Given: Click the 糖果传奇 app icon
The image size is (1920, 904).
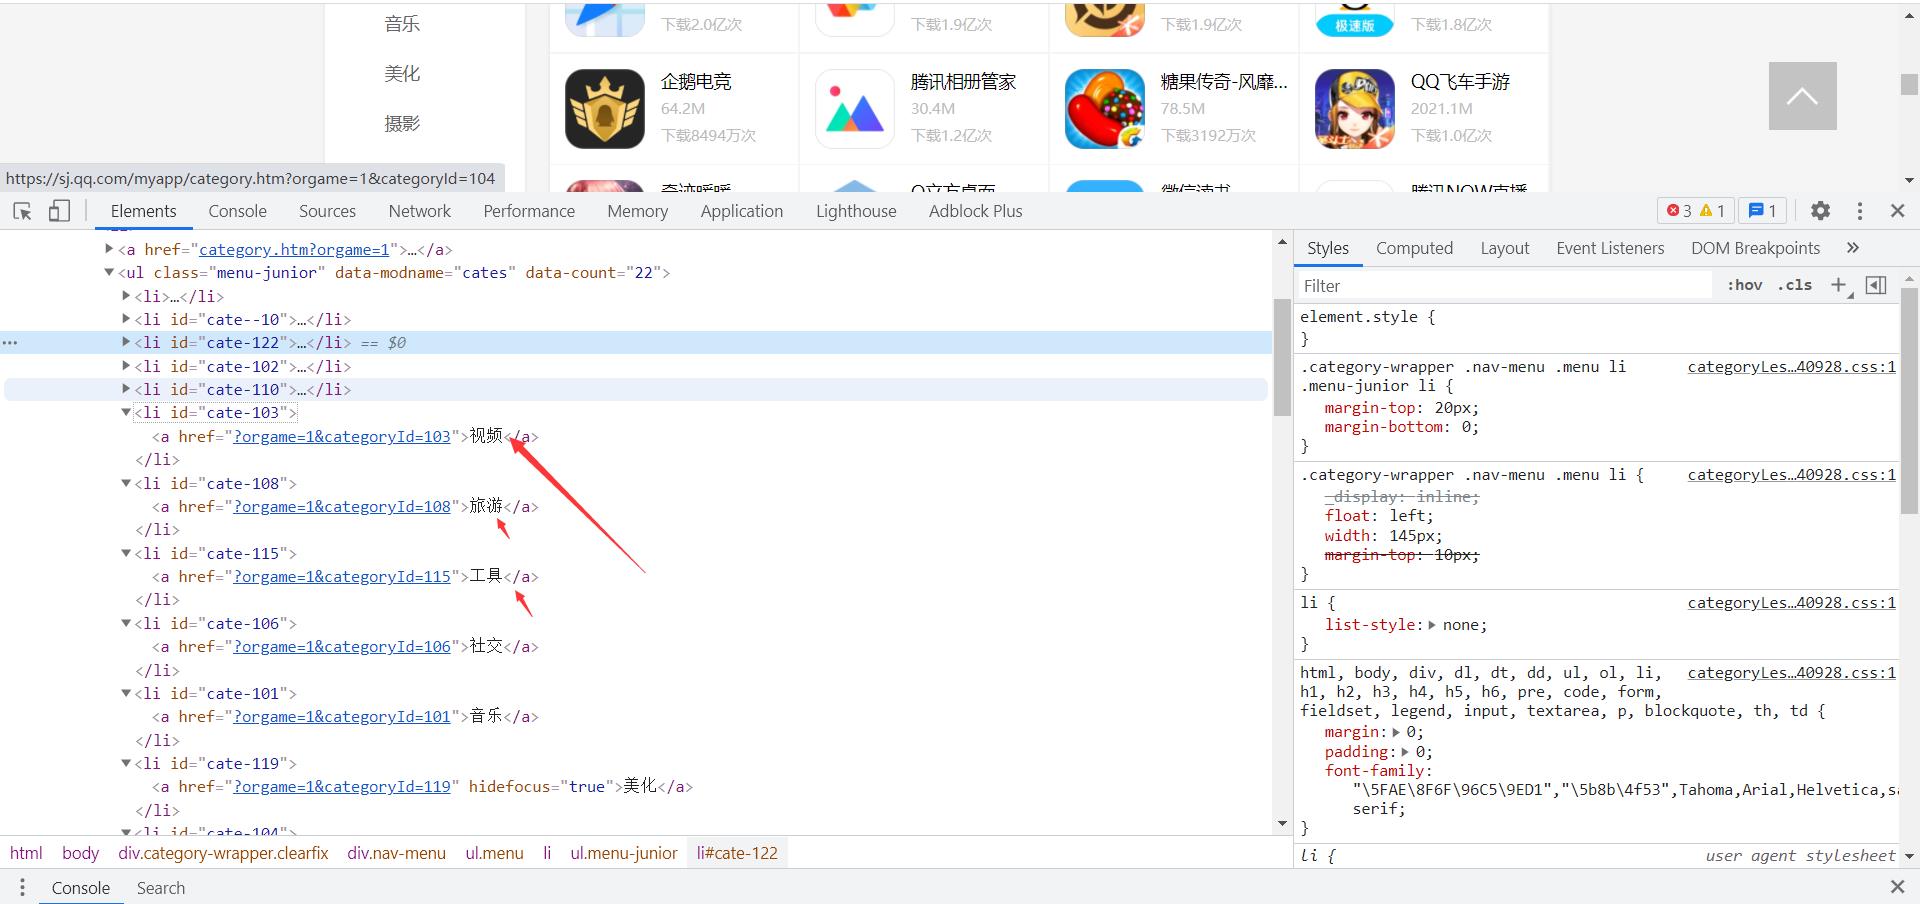Looking at the screenshot, I should click(1105, 109).
